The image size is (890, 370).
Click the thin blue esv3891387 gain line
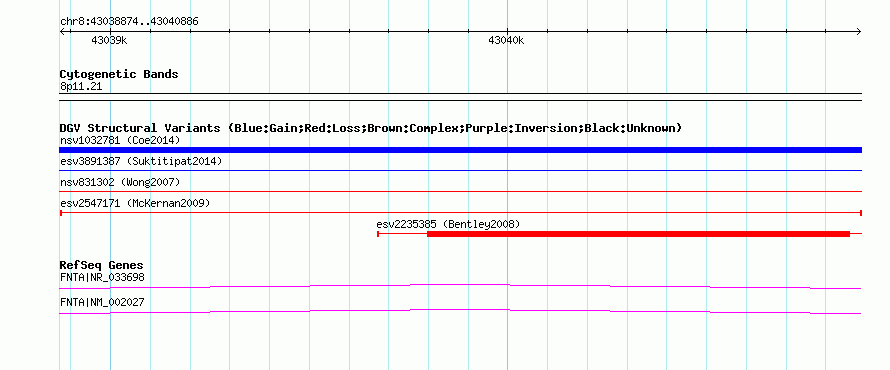click(460, 170)
